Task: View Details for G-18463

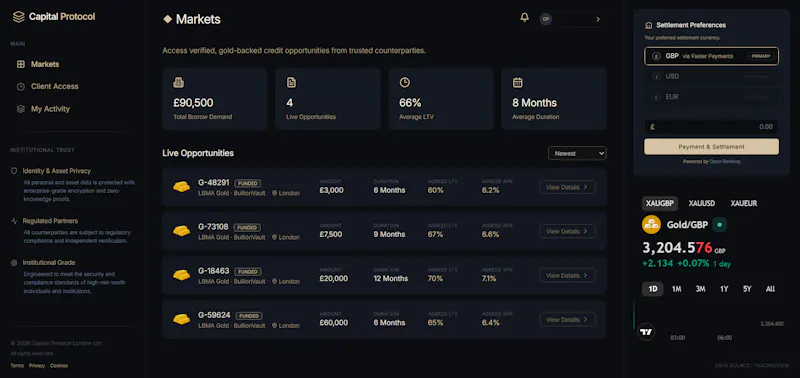Action: pyautogui.click(x=567, y=275)
